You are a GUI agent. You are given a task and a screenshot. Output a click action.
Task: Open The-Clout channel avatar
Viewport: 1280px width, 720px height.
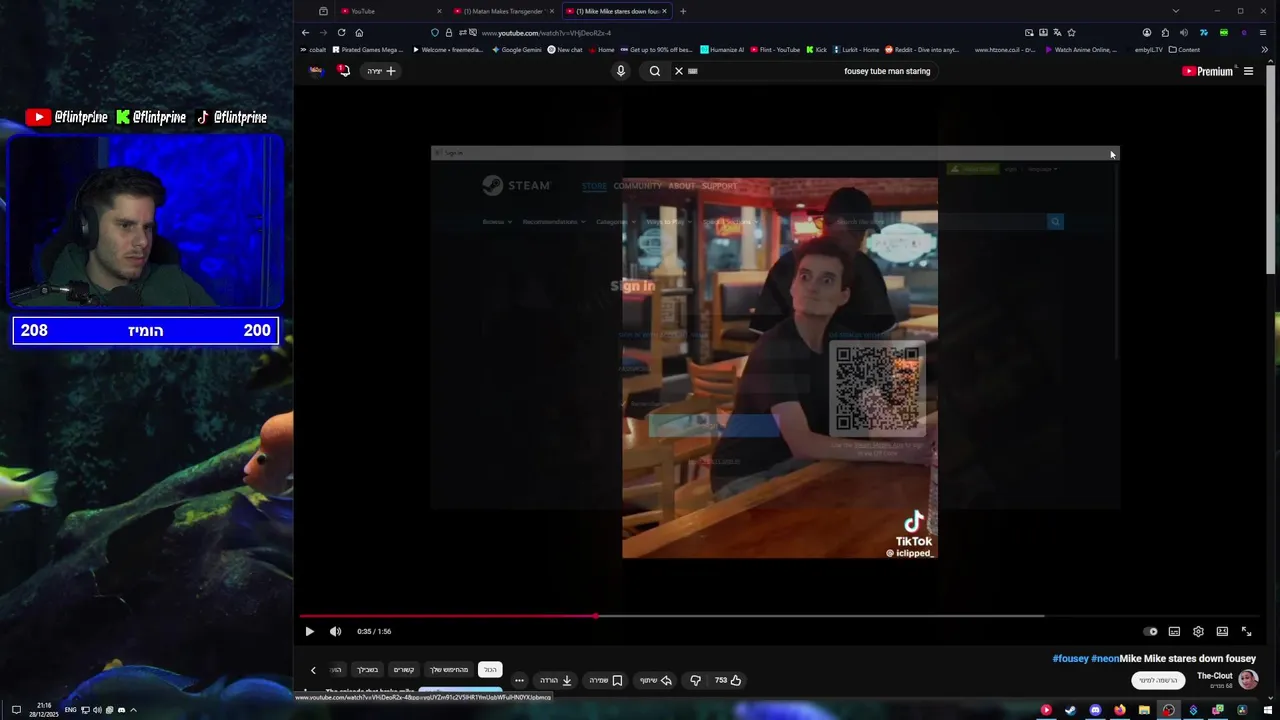[1248, 680]
